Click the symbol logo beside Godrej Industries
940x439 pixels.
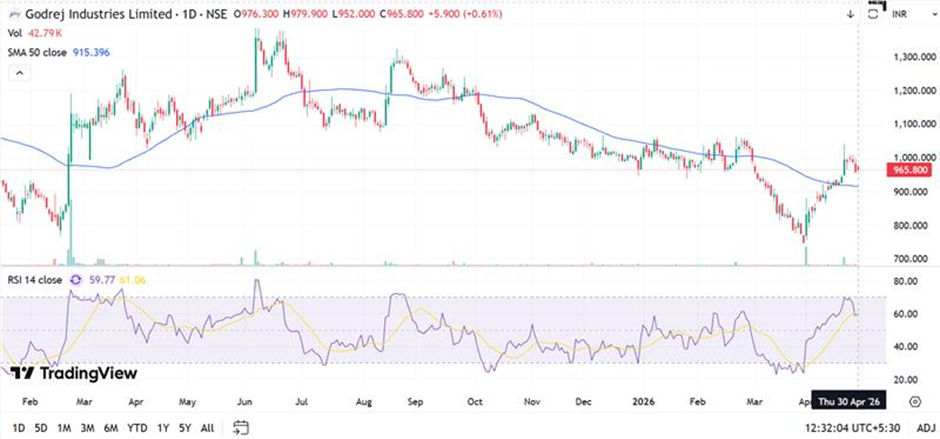pyautogui.click(x=11, y=14)
